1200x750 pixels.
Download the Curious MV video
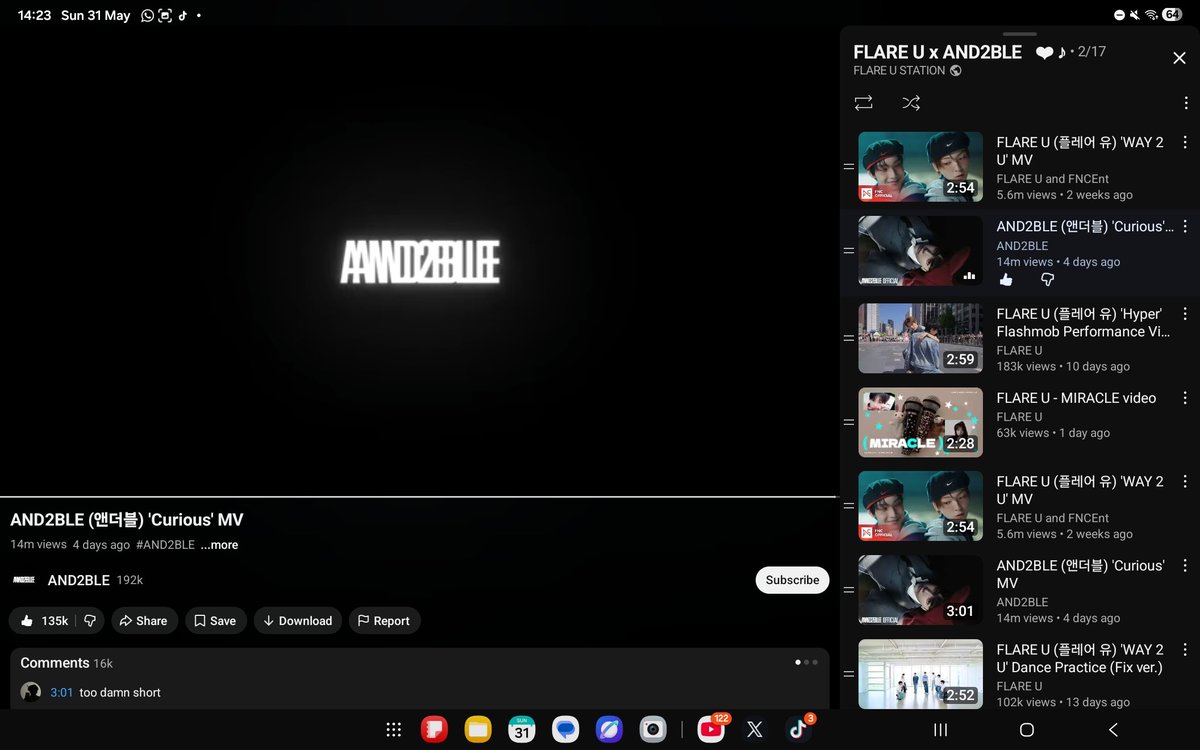point(297,621)
